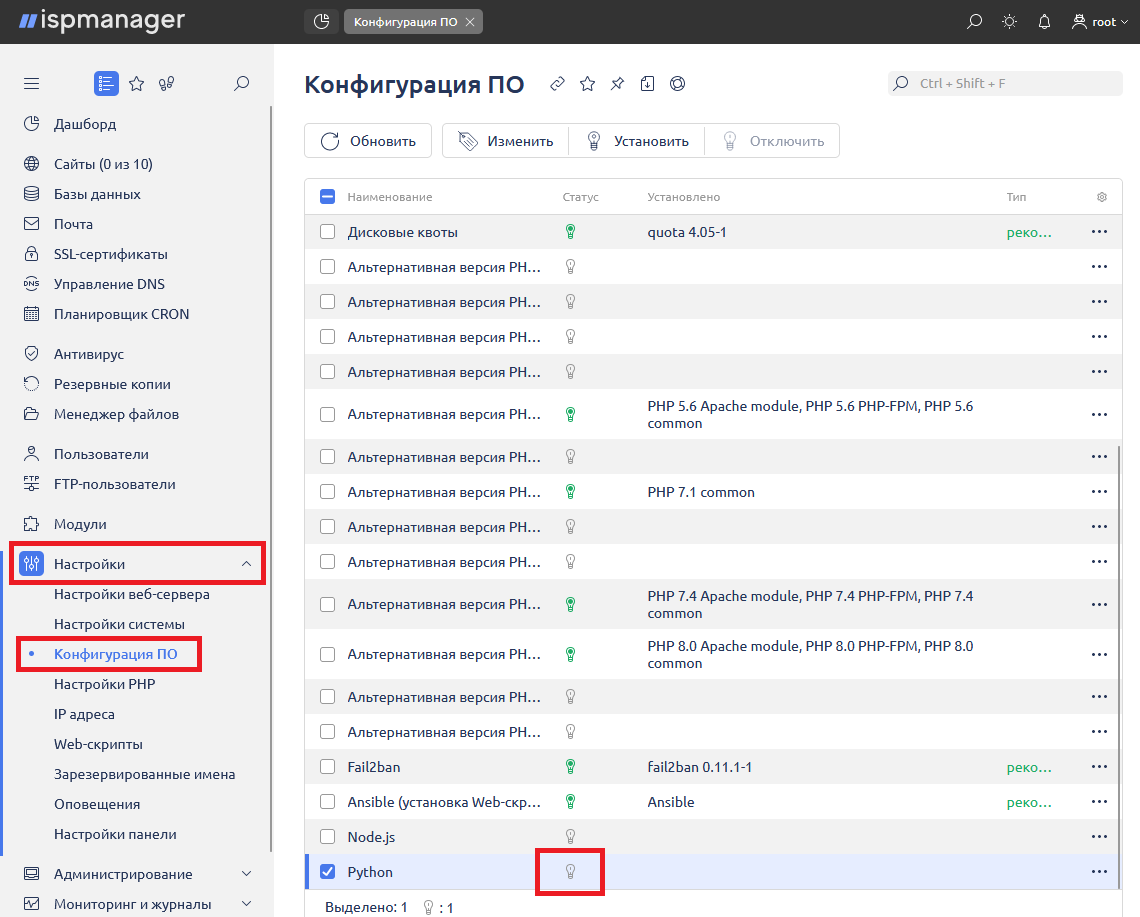The image size is (1140, 917).
Task: Click the hamburger menu icon in sidebar
Action: pos(31,84)
